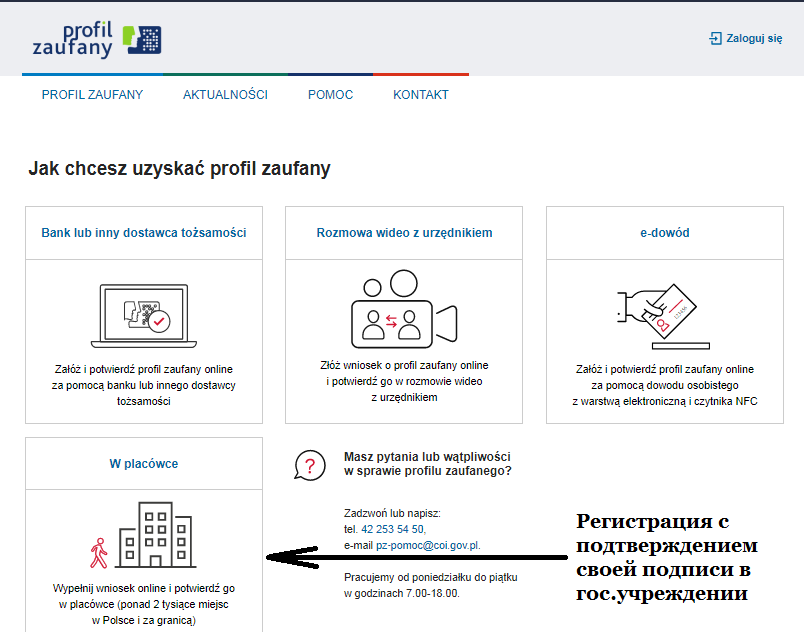Open the W placówce option heading
The image size is (804, 632).
(144, 464)
